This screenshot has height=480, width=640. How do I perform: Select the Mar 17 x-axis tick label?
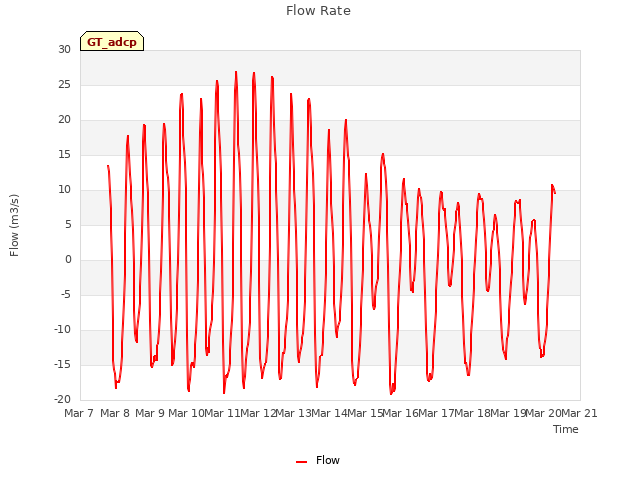pos(436,413)
